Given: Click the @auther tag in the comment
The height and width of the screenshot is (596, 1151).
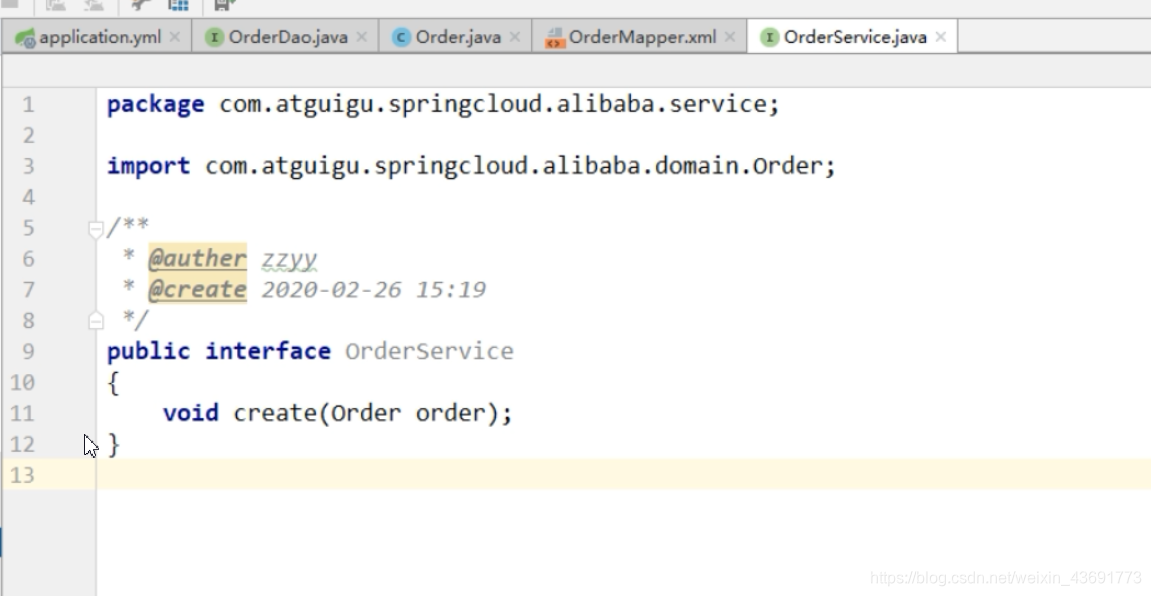Looking at the screenshot, I should [x=197, y=258].
